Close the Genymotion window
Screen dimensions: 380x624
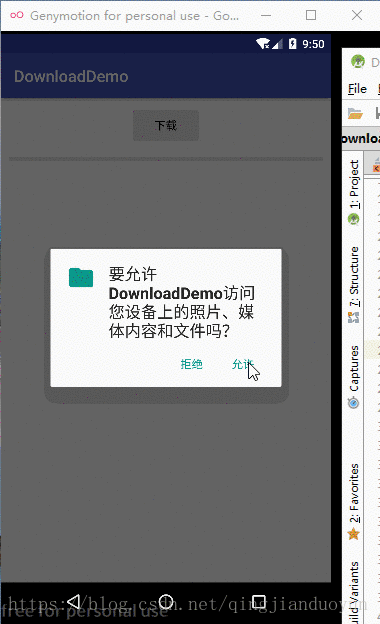coord(357,15)
